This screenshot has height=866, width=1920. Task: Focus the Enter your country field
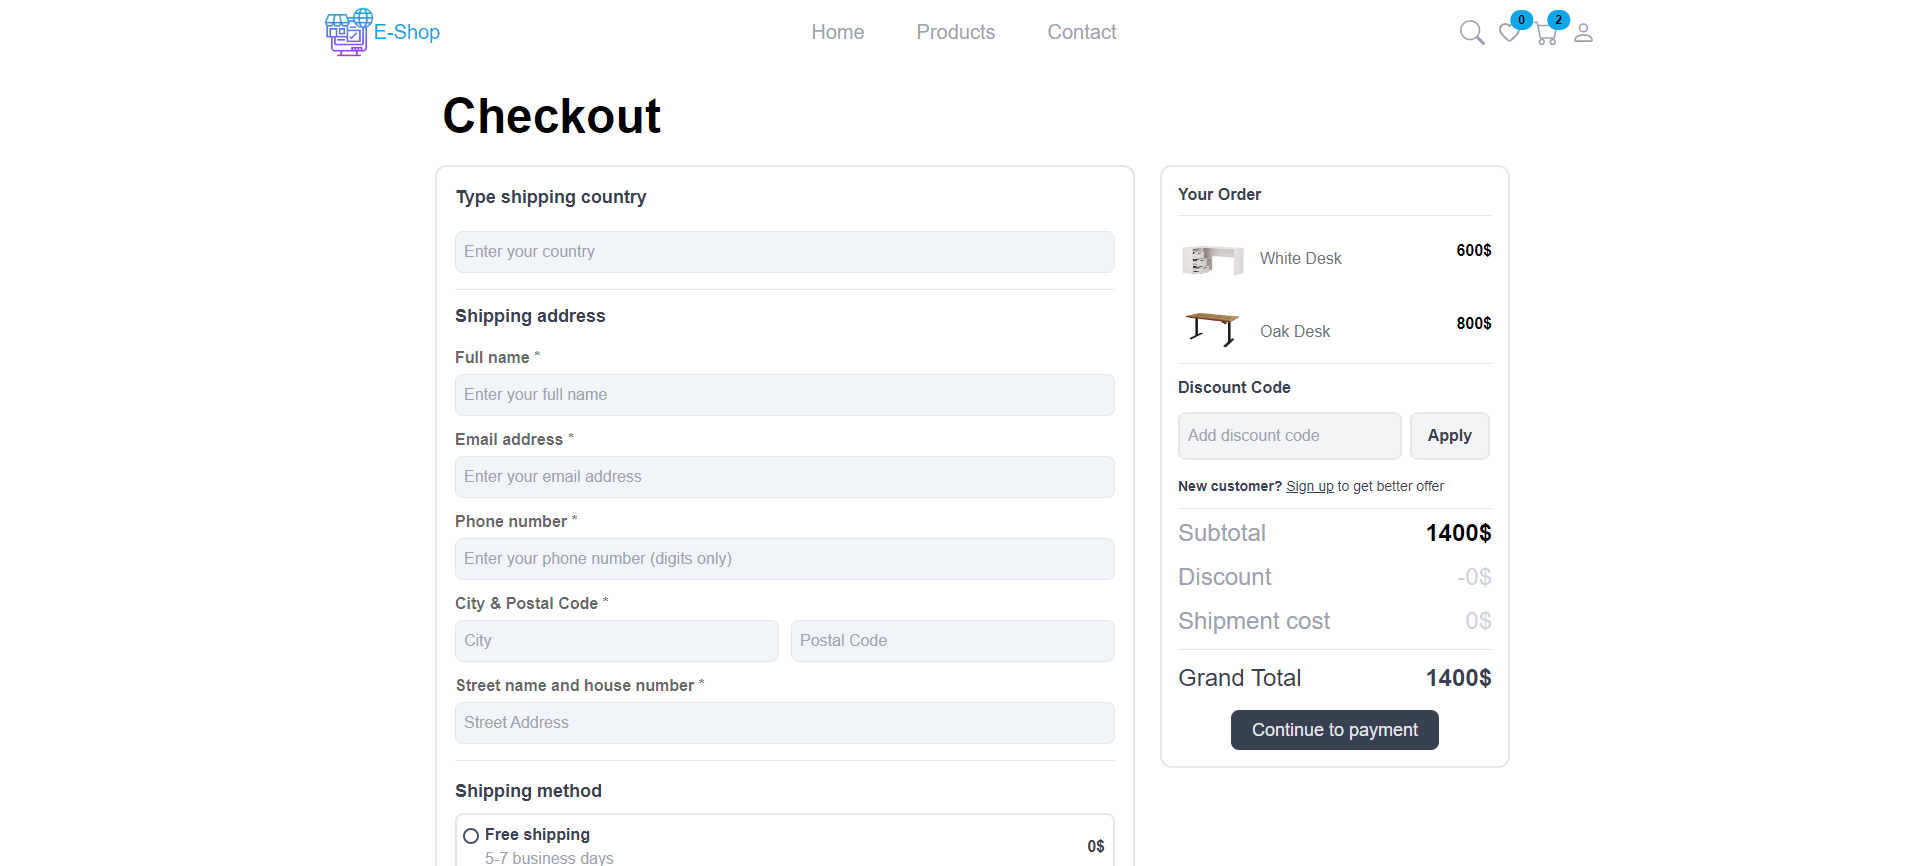(784, 252)
